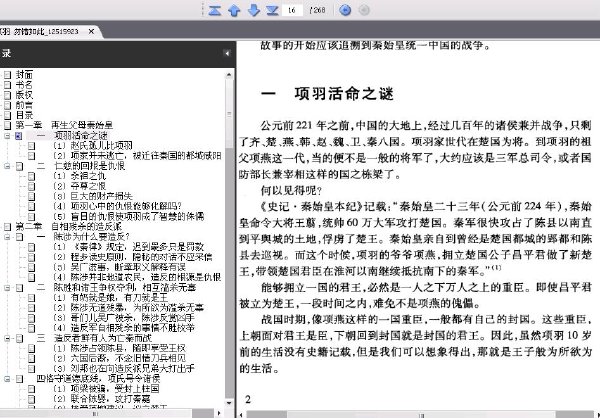Close the 劳神如此_12519923 document tab
Image resolution: width=600 pixels, height=418 pixels.
click(x=91, y=31)
